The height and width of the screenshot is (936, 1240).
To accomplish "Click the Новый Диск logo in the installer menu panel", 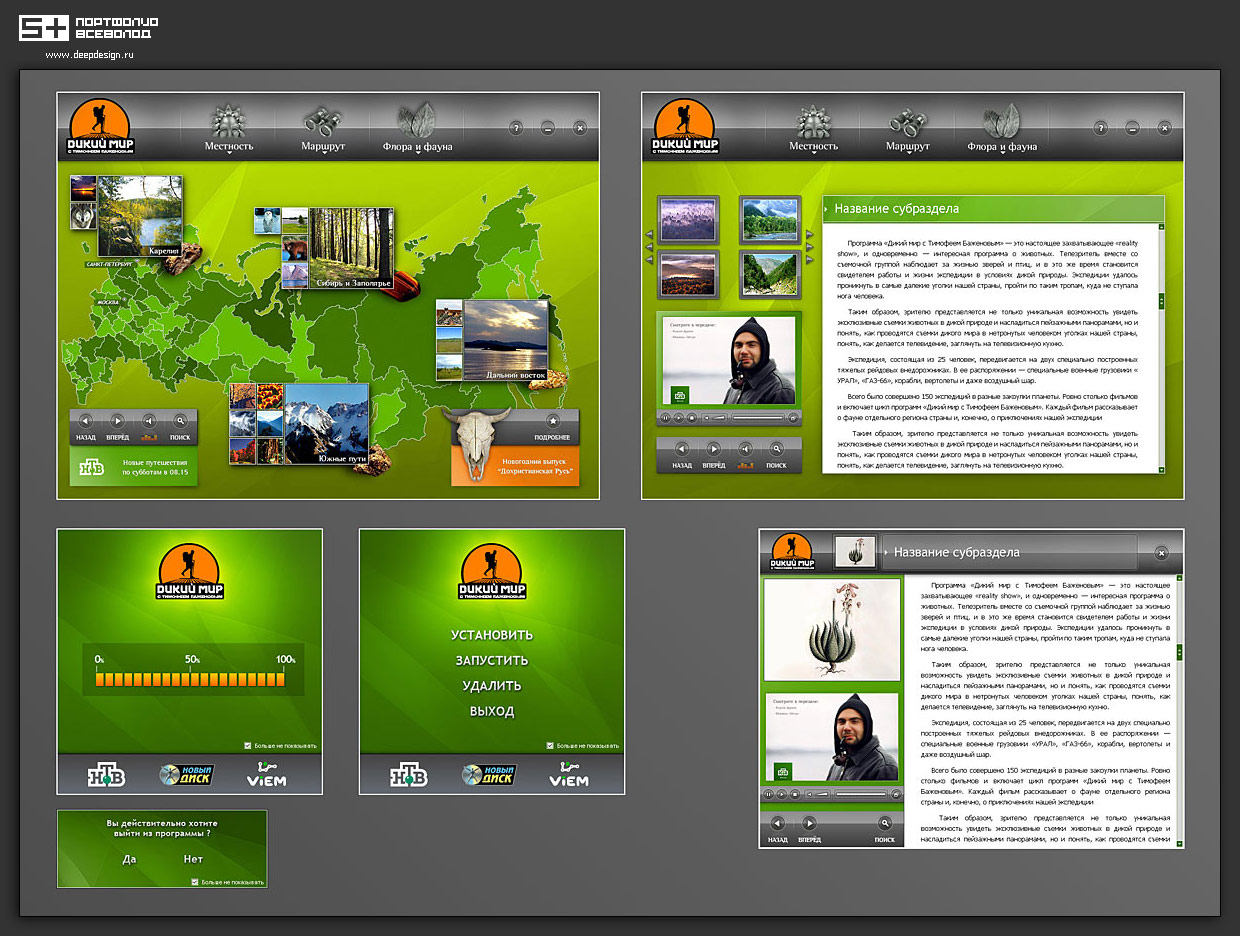I will click(491, 775).
